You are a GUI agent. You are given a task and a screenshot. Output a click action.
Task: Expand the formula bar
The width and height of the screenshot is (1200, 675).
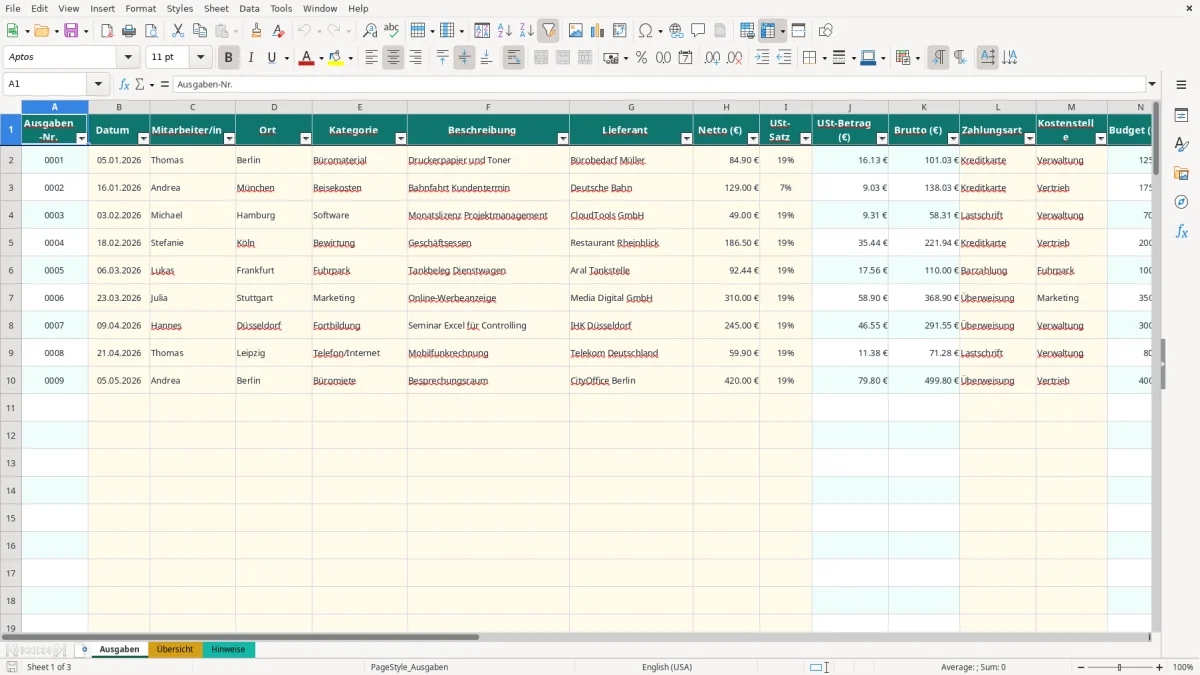(1152, 85)
